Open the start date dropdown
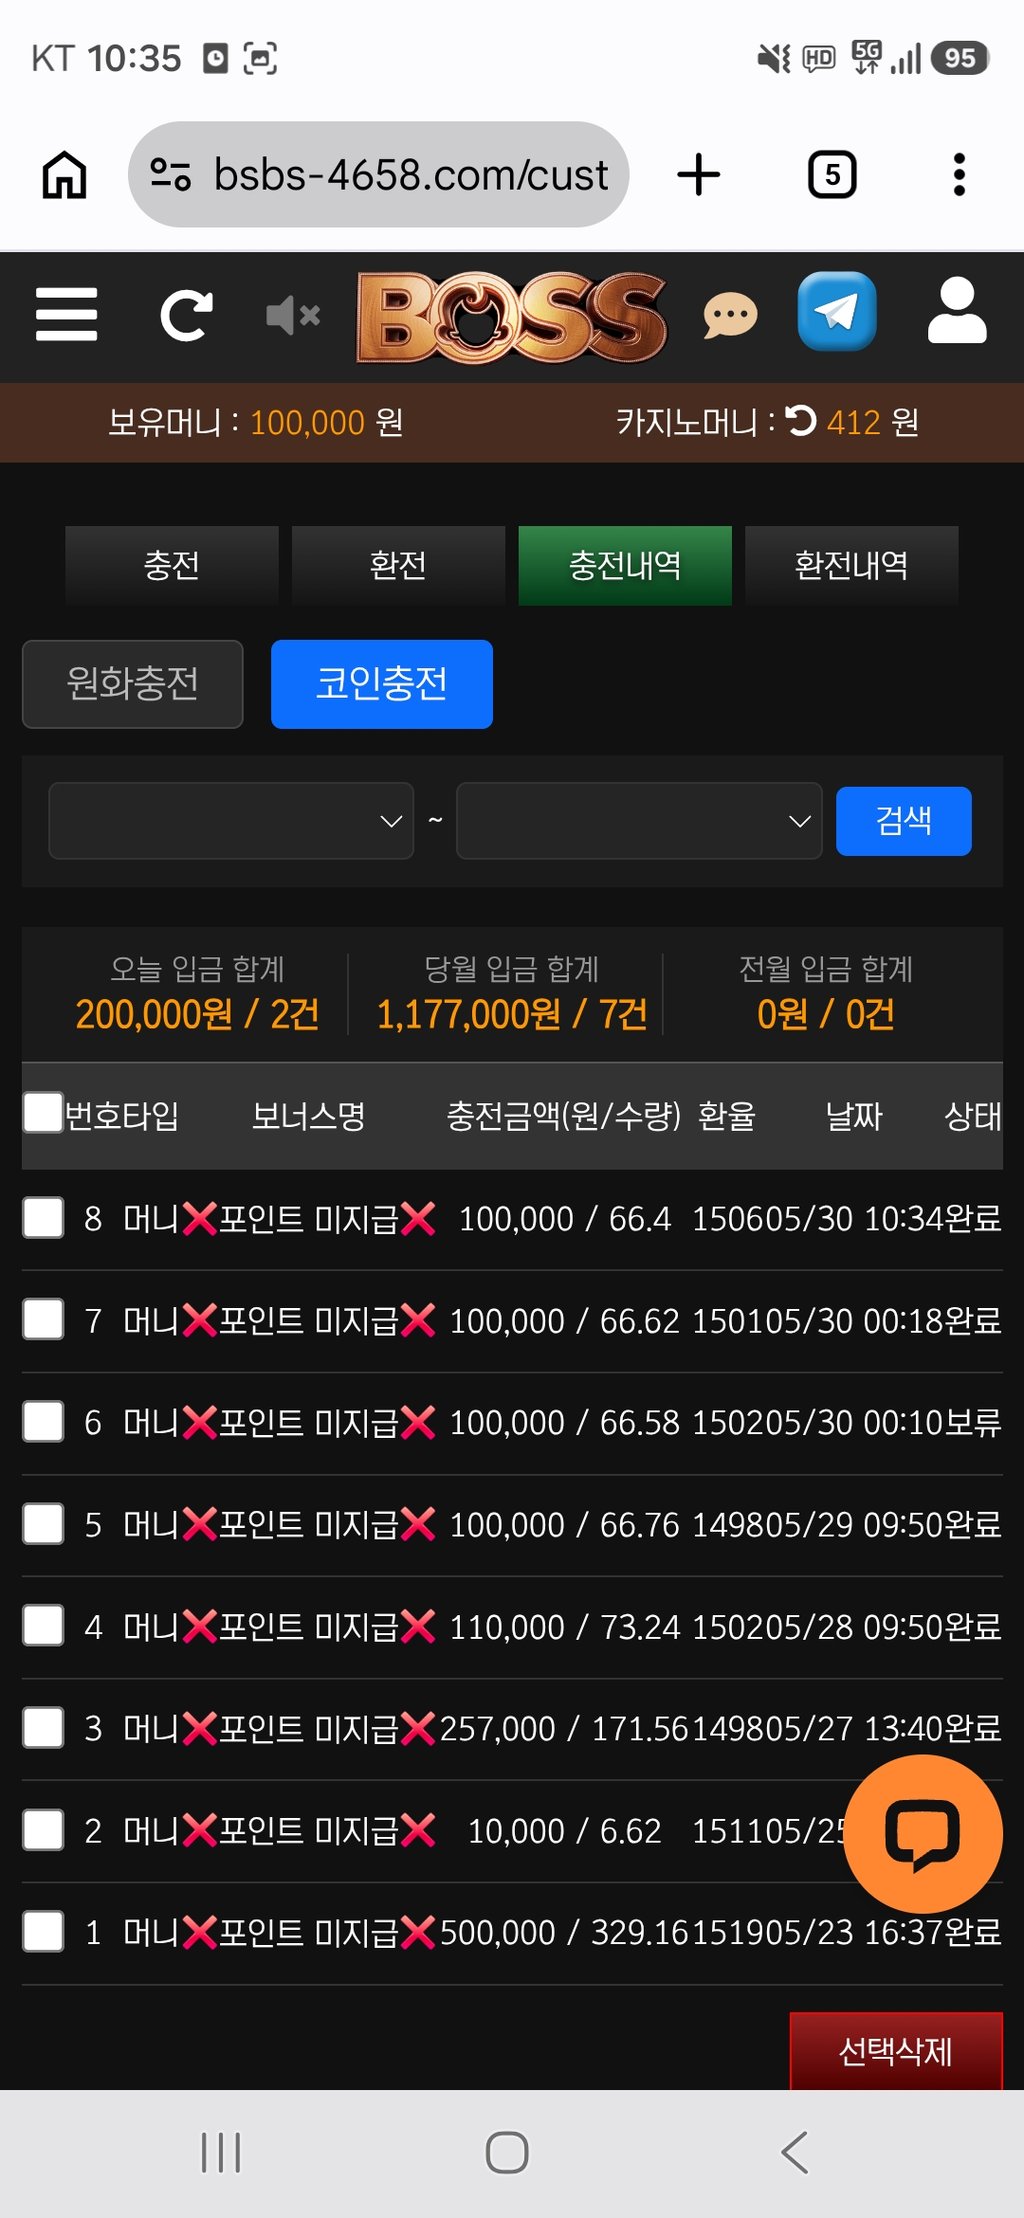This screenshot has width=1024, height=2218. point(231,821)
